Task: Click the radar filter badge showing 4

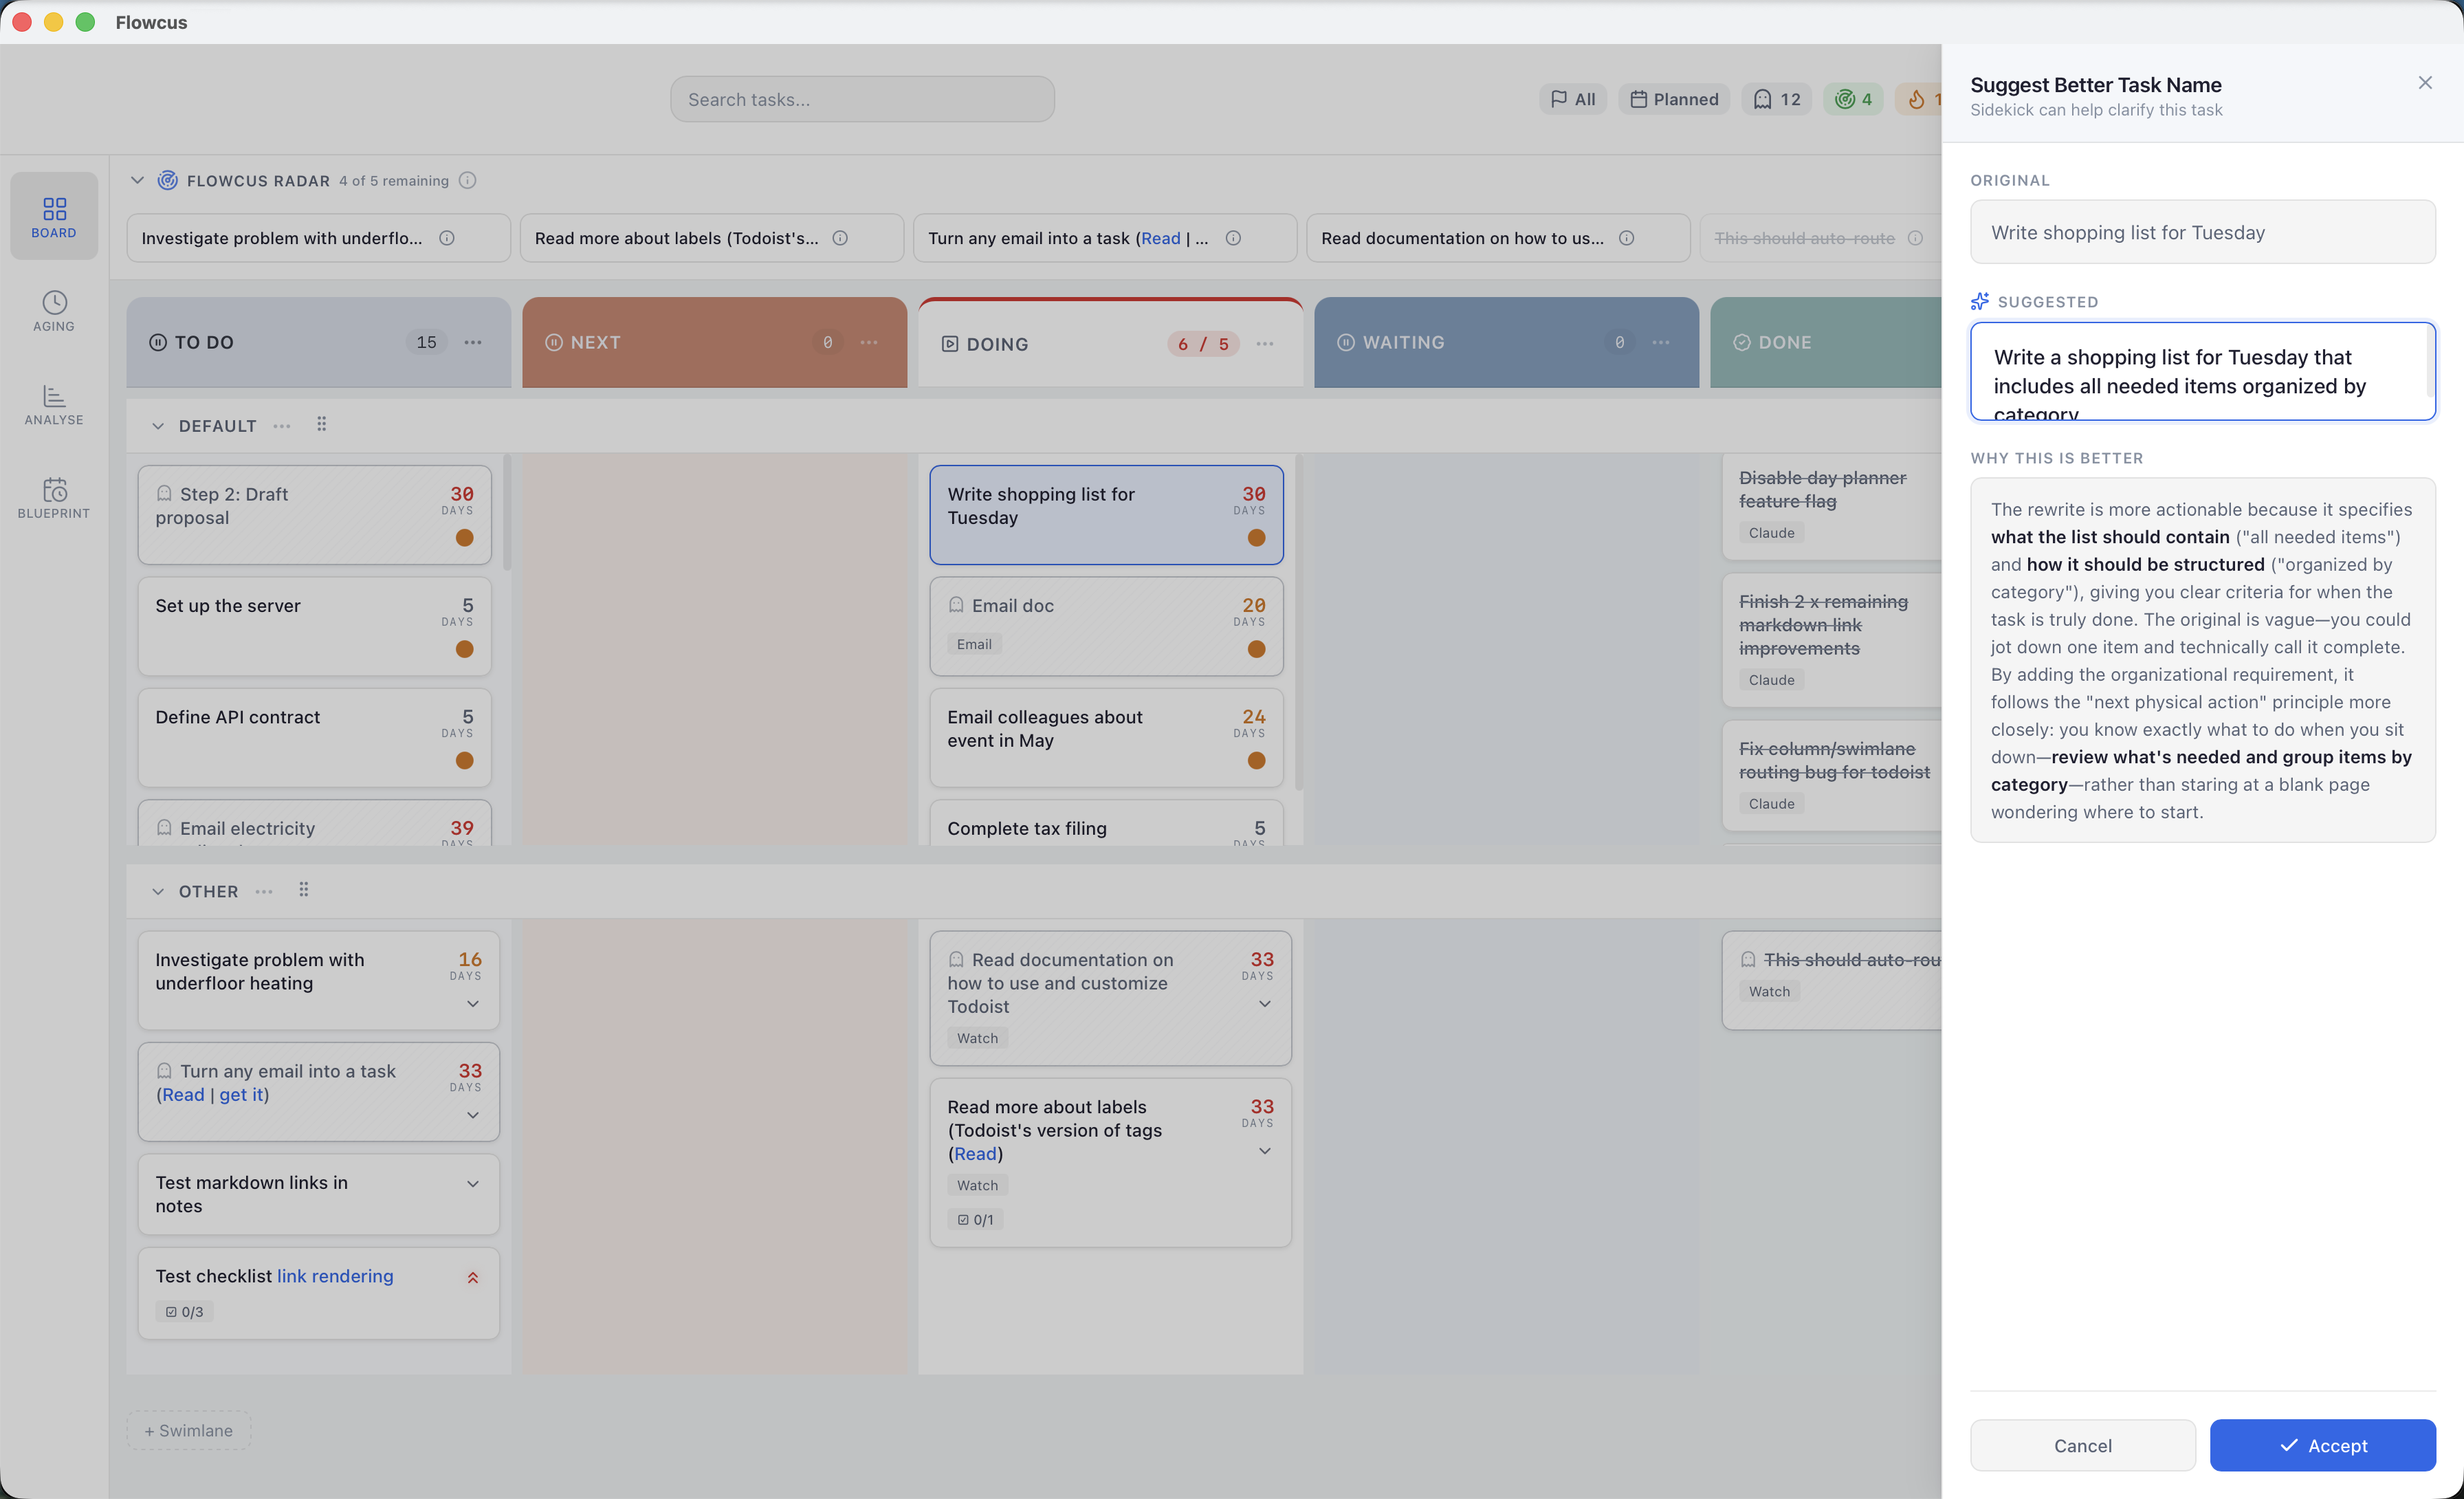Action: 1853,99
